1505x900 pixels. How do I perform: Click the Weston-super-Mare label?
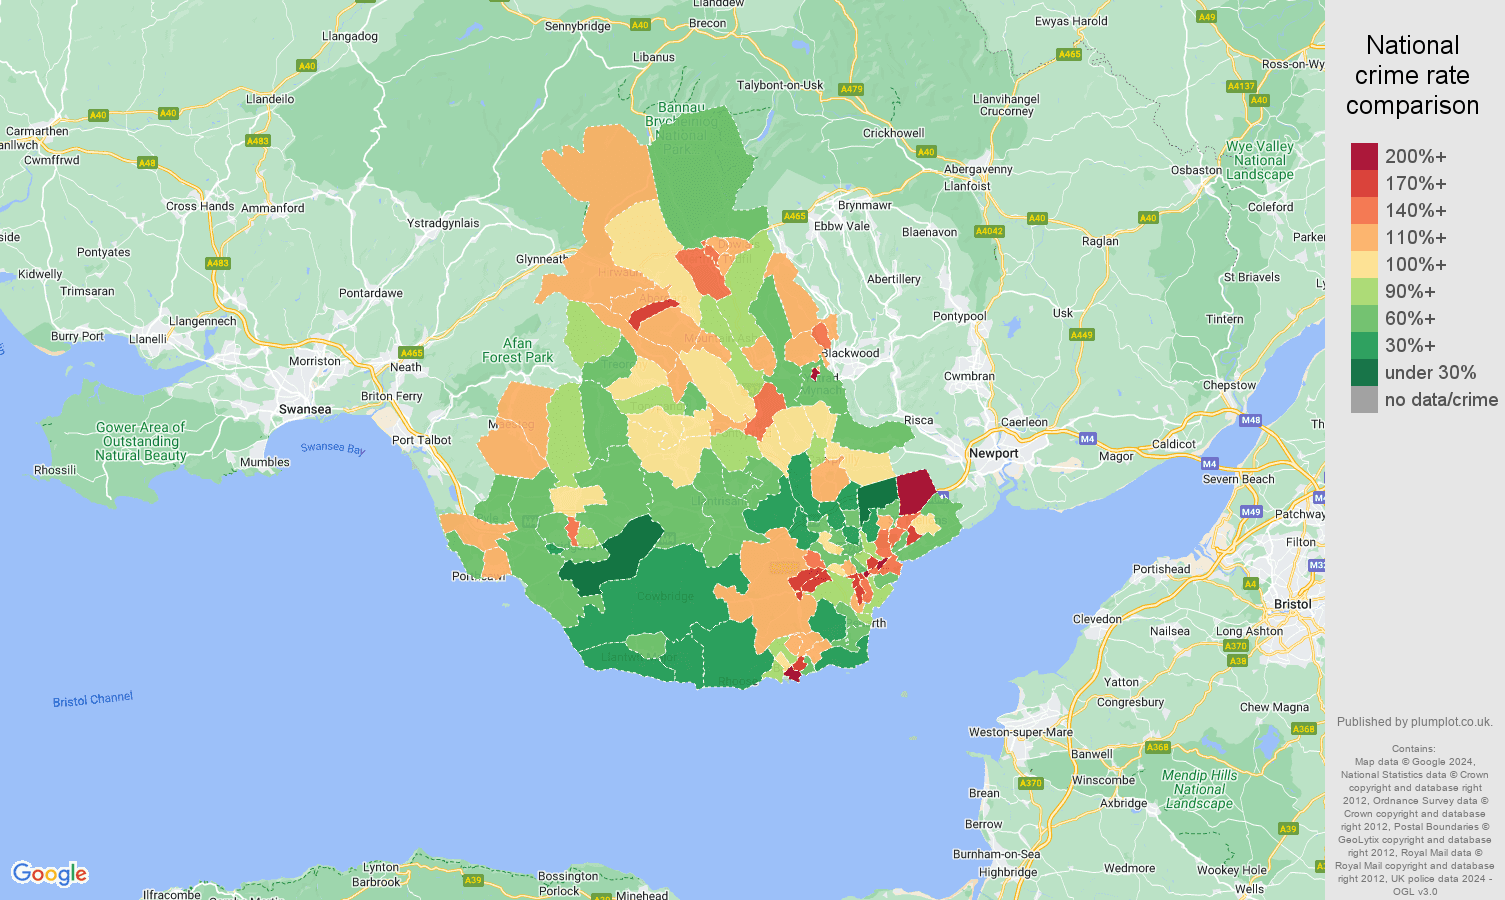pos(1020,732)
